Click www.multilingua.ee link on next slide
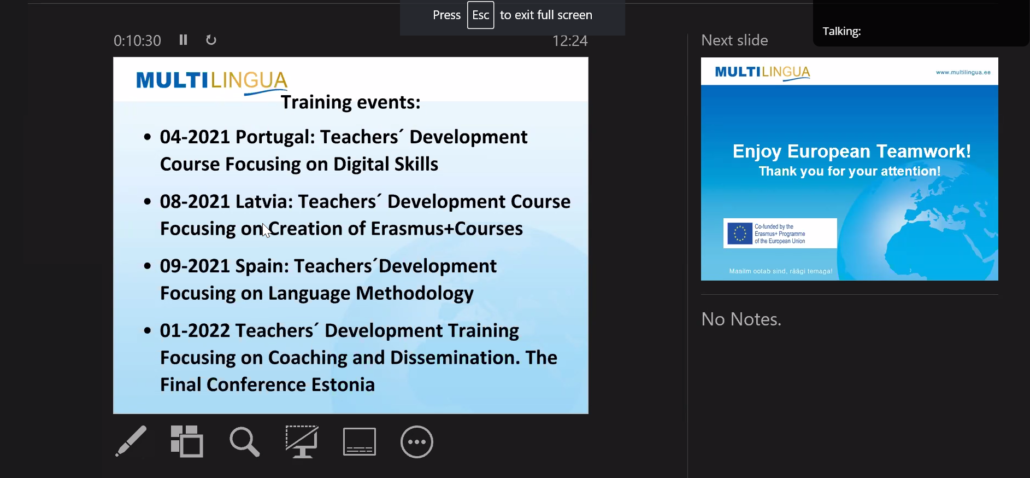The image size is (1030, 478). tap(963, 72)
